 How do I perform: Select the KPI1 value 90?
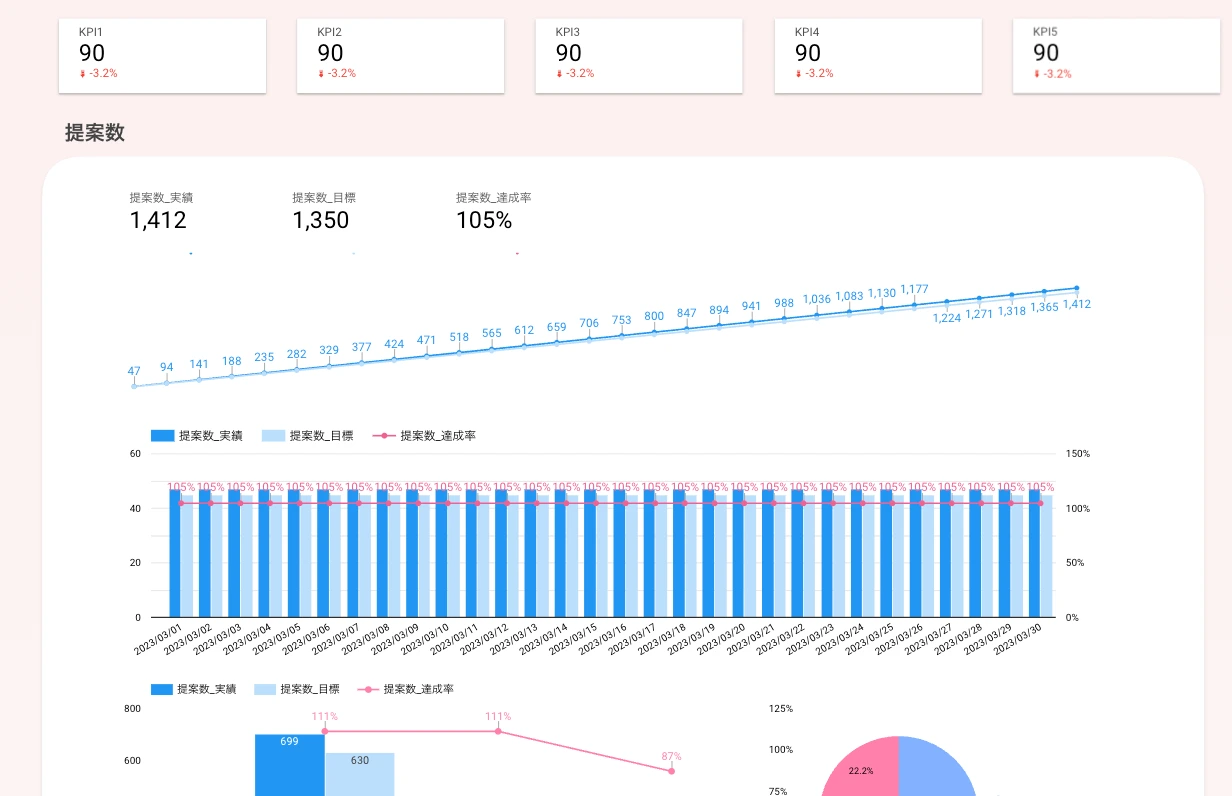tap(92, 53)
